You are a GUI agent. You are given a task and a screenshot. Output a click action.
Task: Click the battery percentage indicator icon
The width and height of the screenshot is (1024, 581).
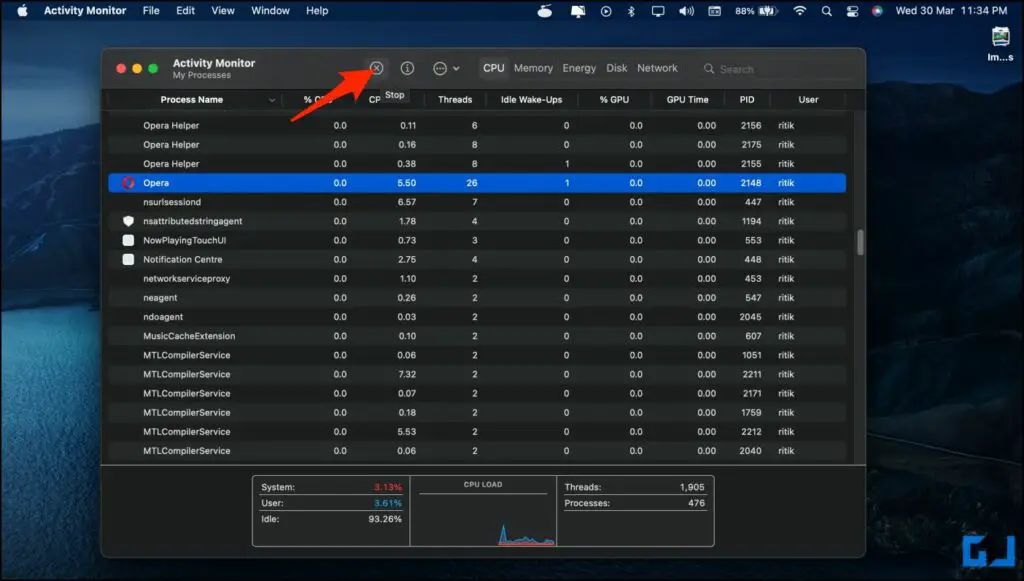pos(750,11)
